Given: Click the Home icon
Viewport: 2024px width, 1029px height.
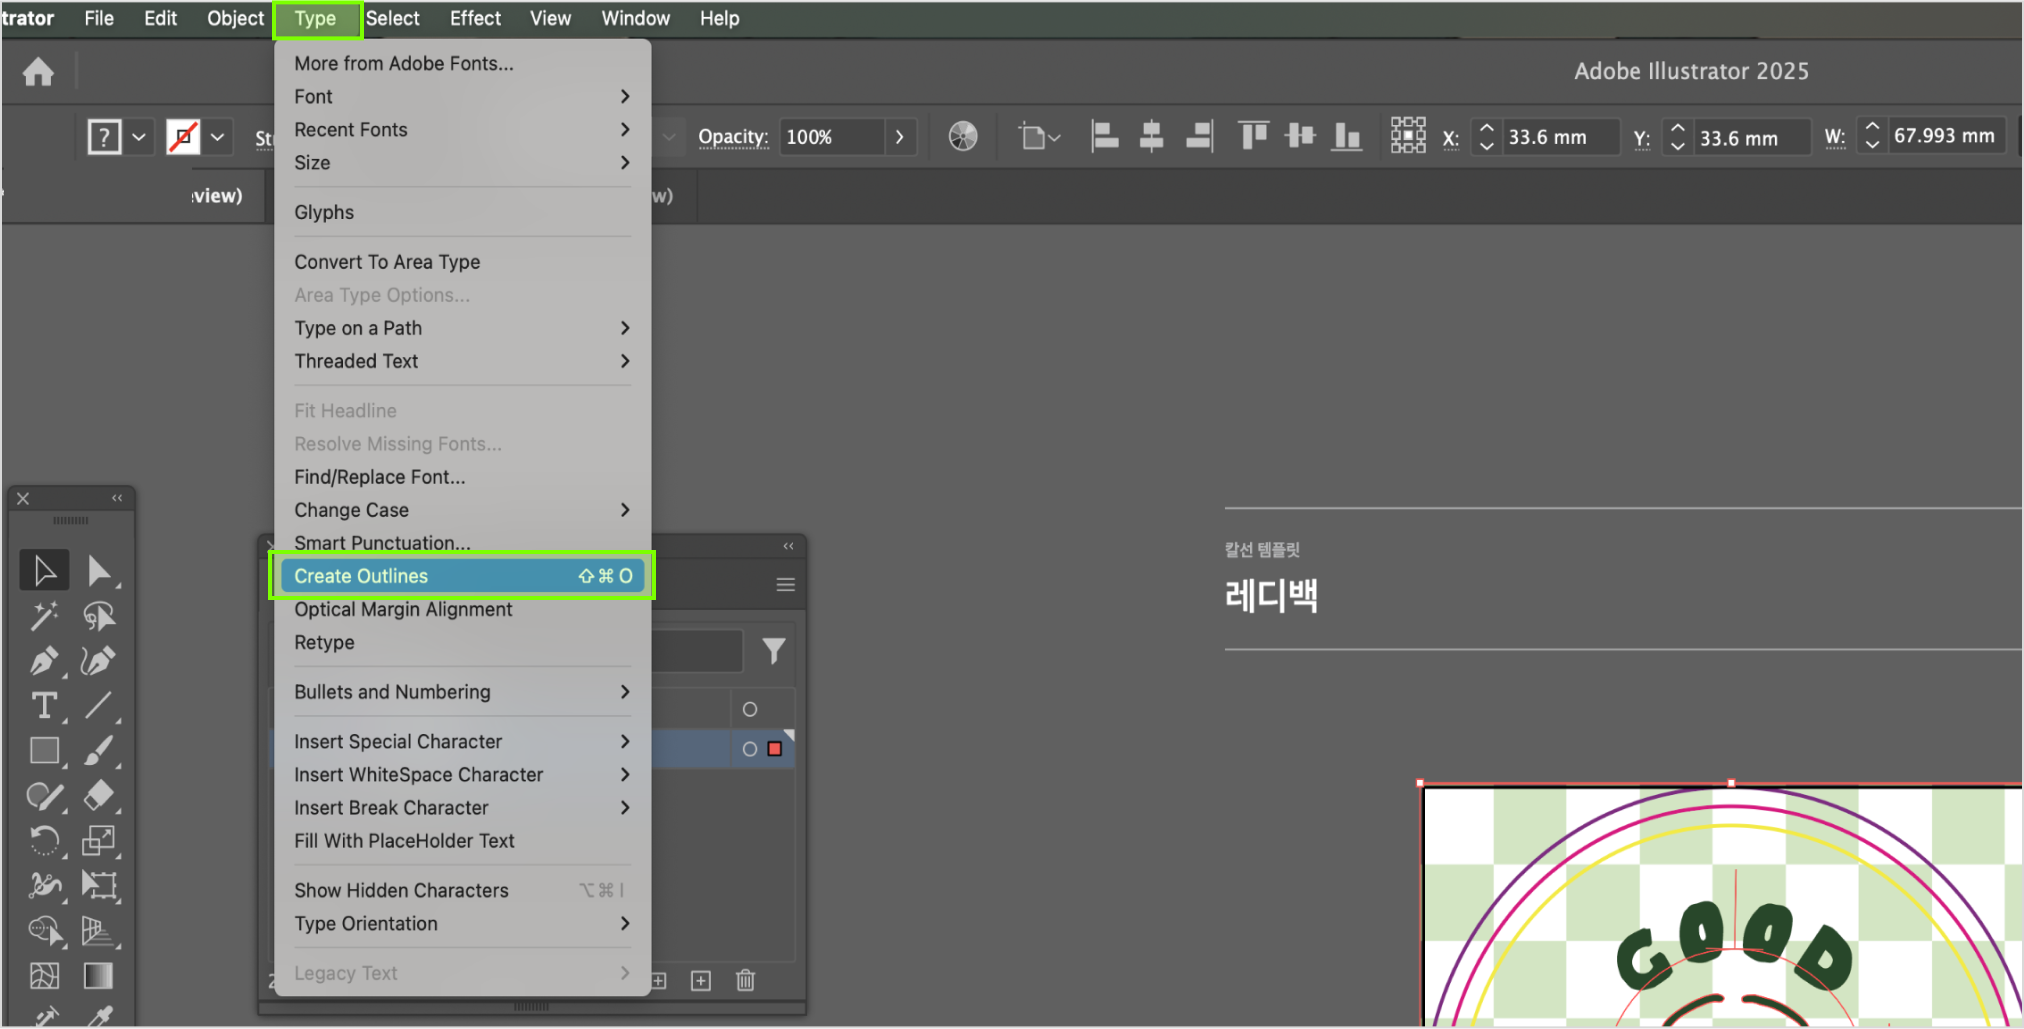Looking at the screenshot, I should point(38,72).
